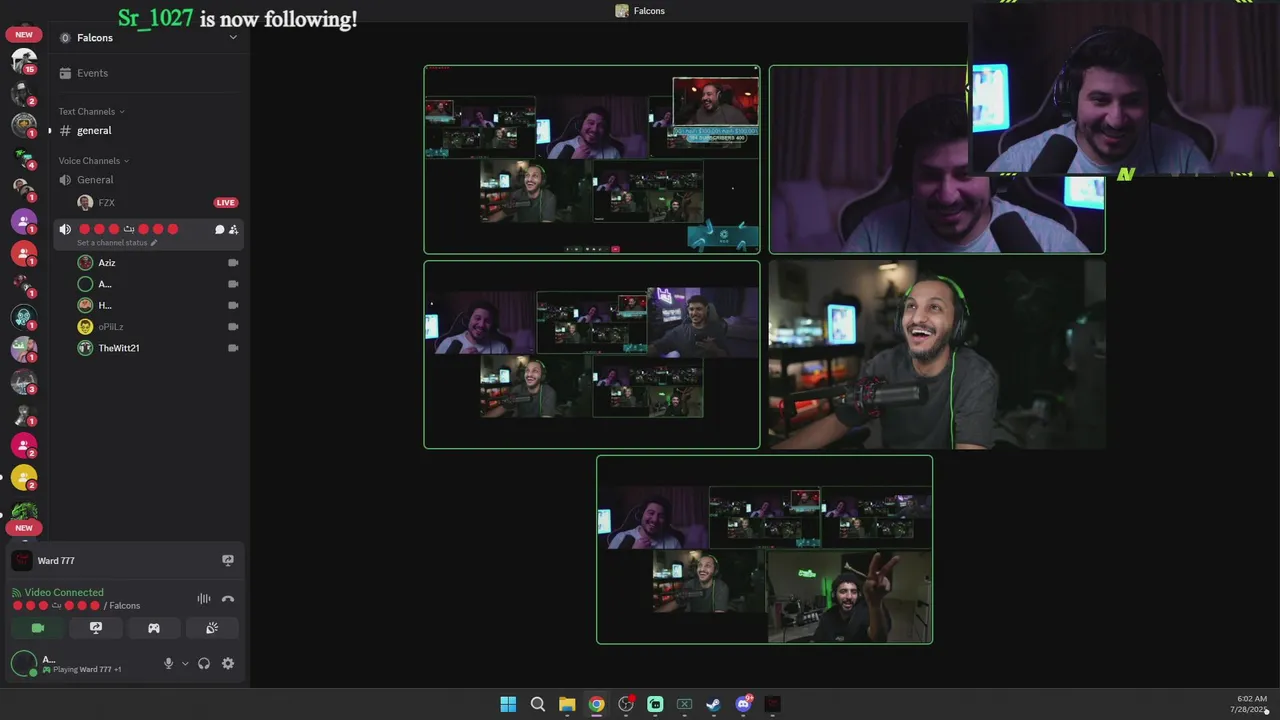The width and height of the screenshot is (1280, 720).
Task: Open the microphone input options arrow
Action: [x=185, y=663]
